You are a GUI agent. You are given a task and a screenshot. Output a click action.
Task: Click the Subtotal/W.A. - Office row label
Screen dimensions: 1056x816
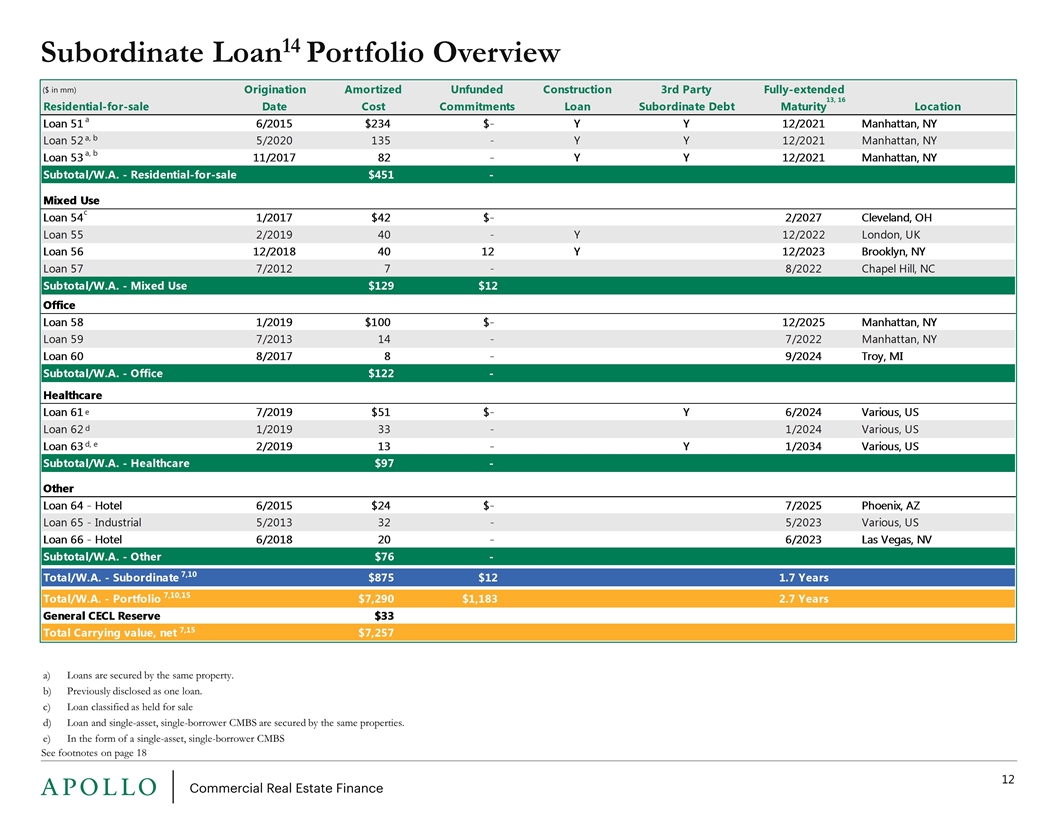point(103,373)
